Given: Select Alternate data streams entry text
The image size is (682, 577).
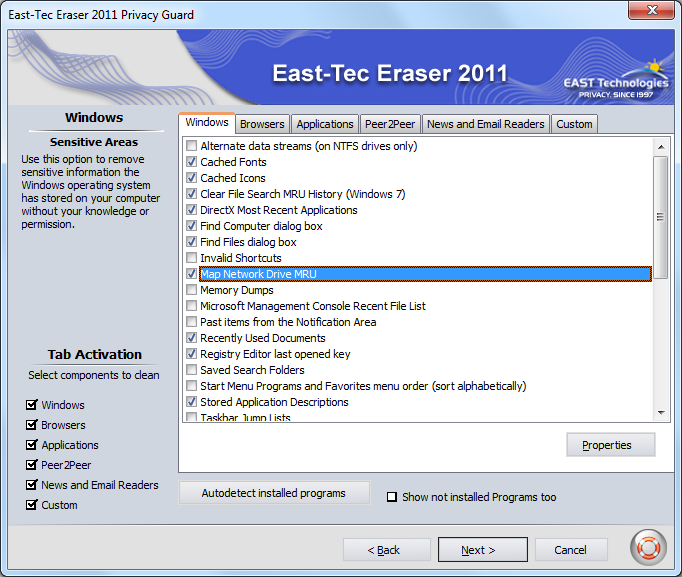Looking at the screenshot, I should [309, 146].
